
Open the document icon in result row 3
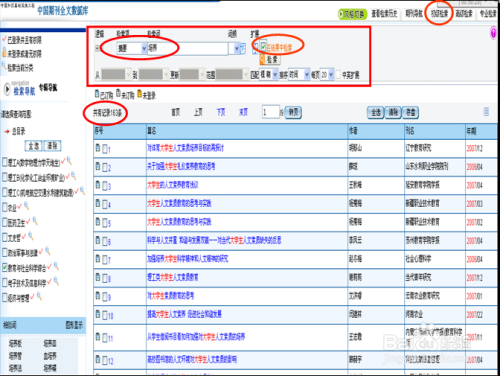98,185
